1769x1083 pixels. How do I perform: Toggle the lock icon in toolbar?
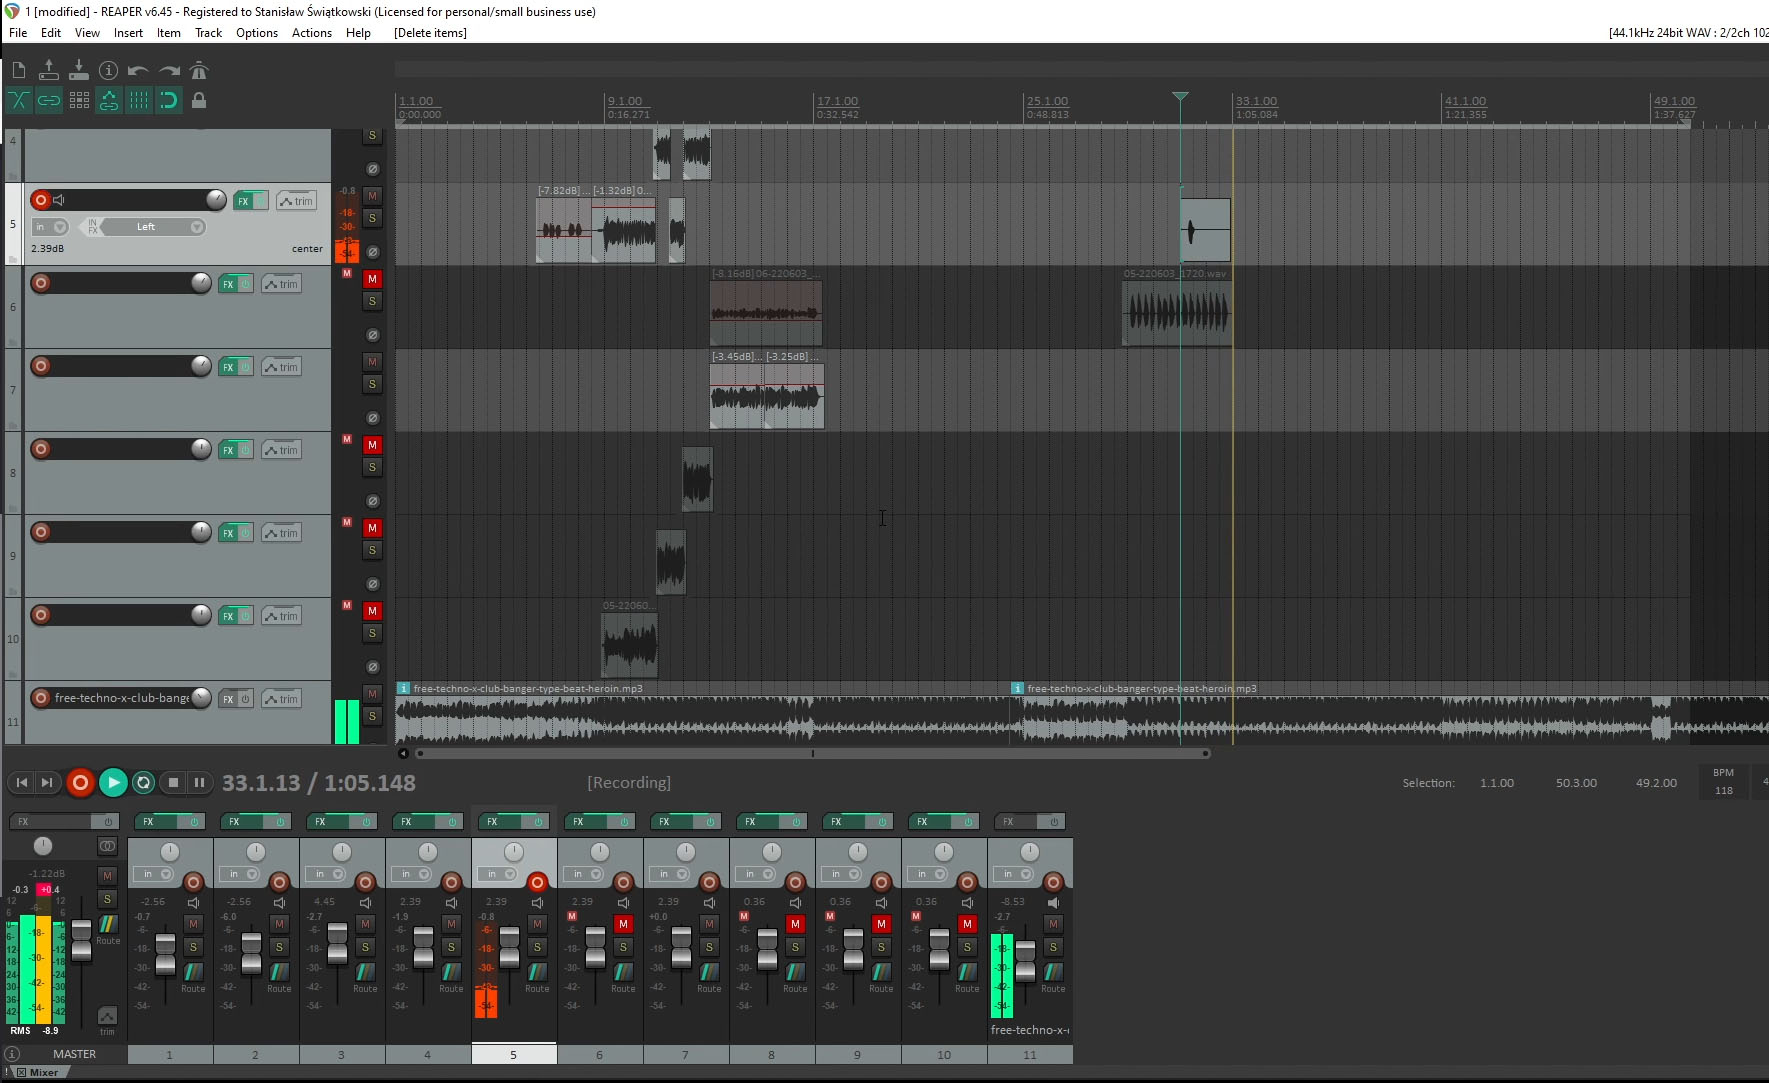click(199, 100)
